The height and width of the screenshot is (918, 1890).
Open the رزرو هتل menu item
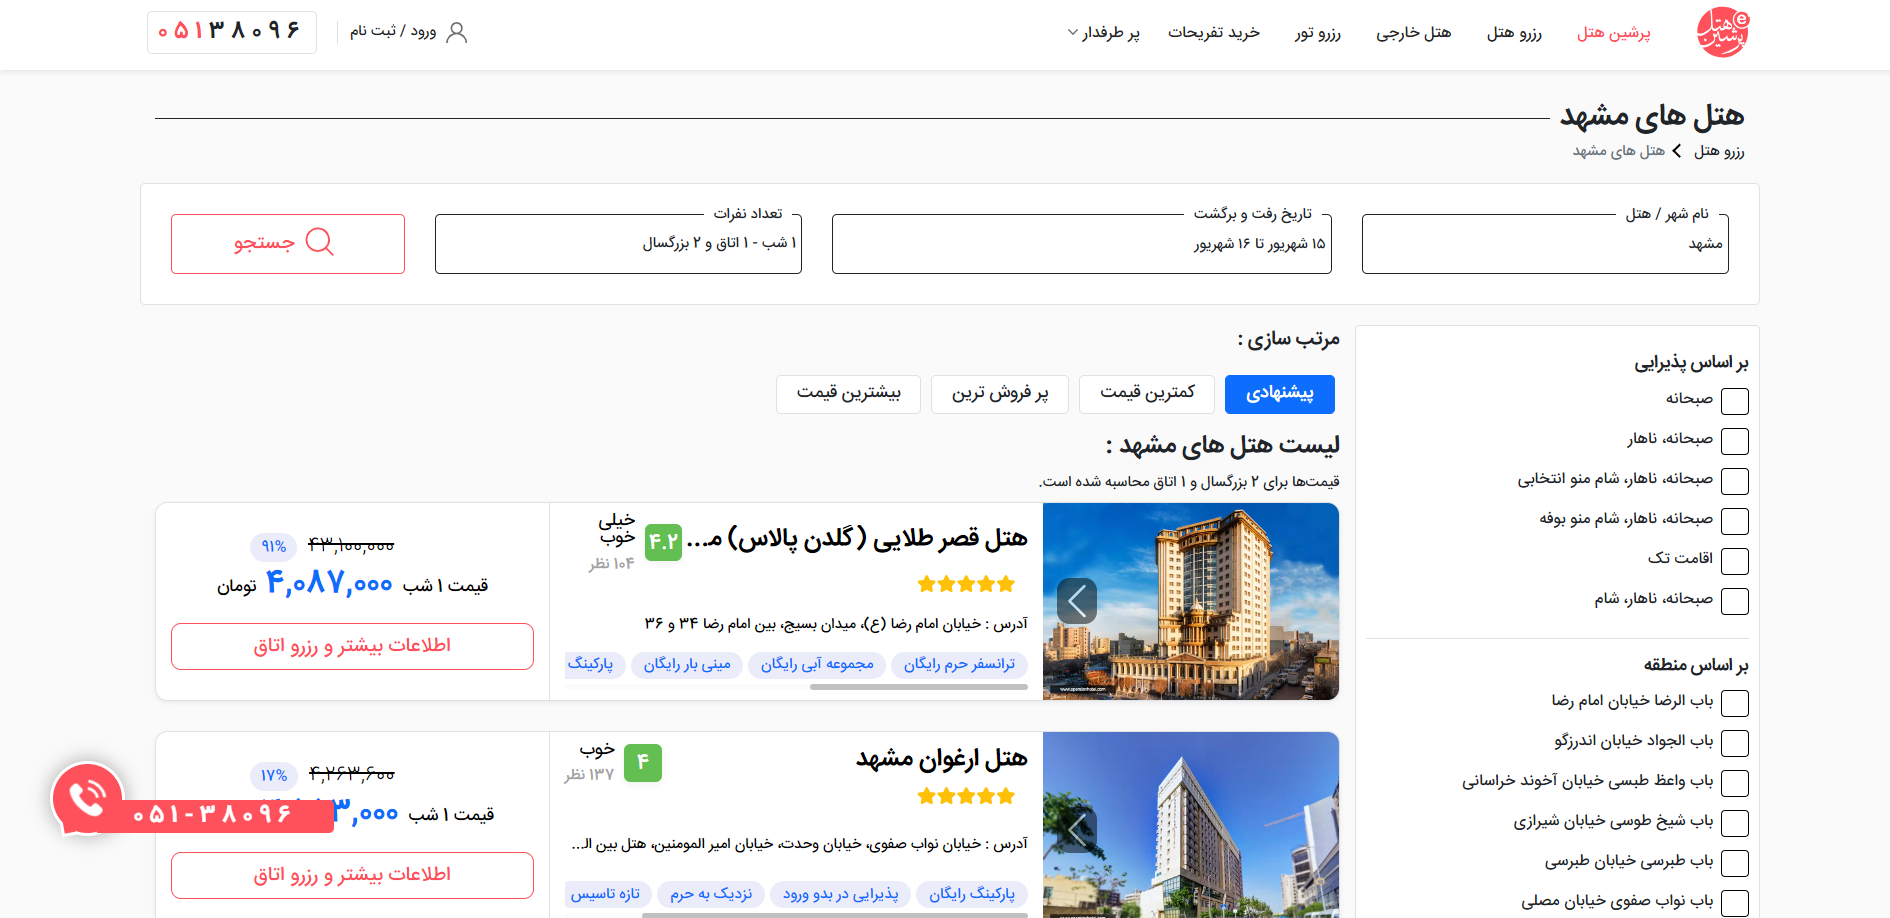[1514, 33]
